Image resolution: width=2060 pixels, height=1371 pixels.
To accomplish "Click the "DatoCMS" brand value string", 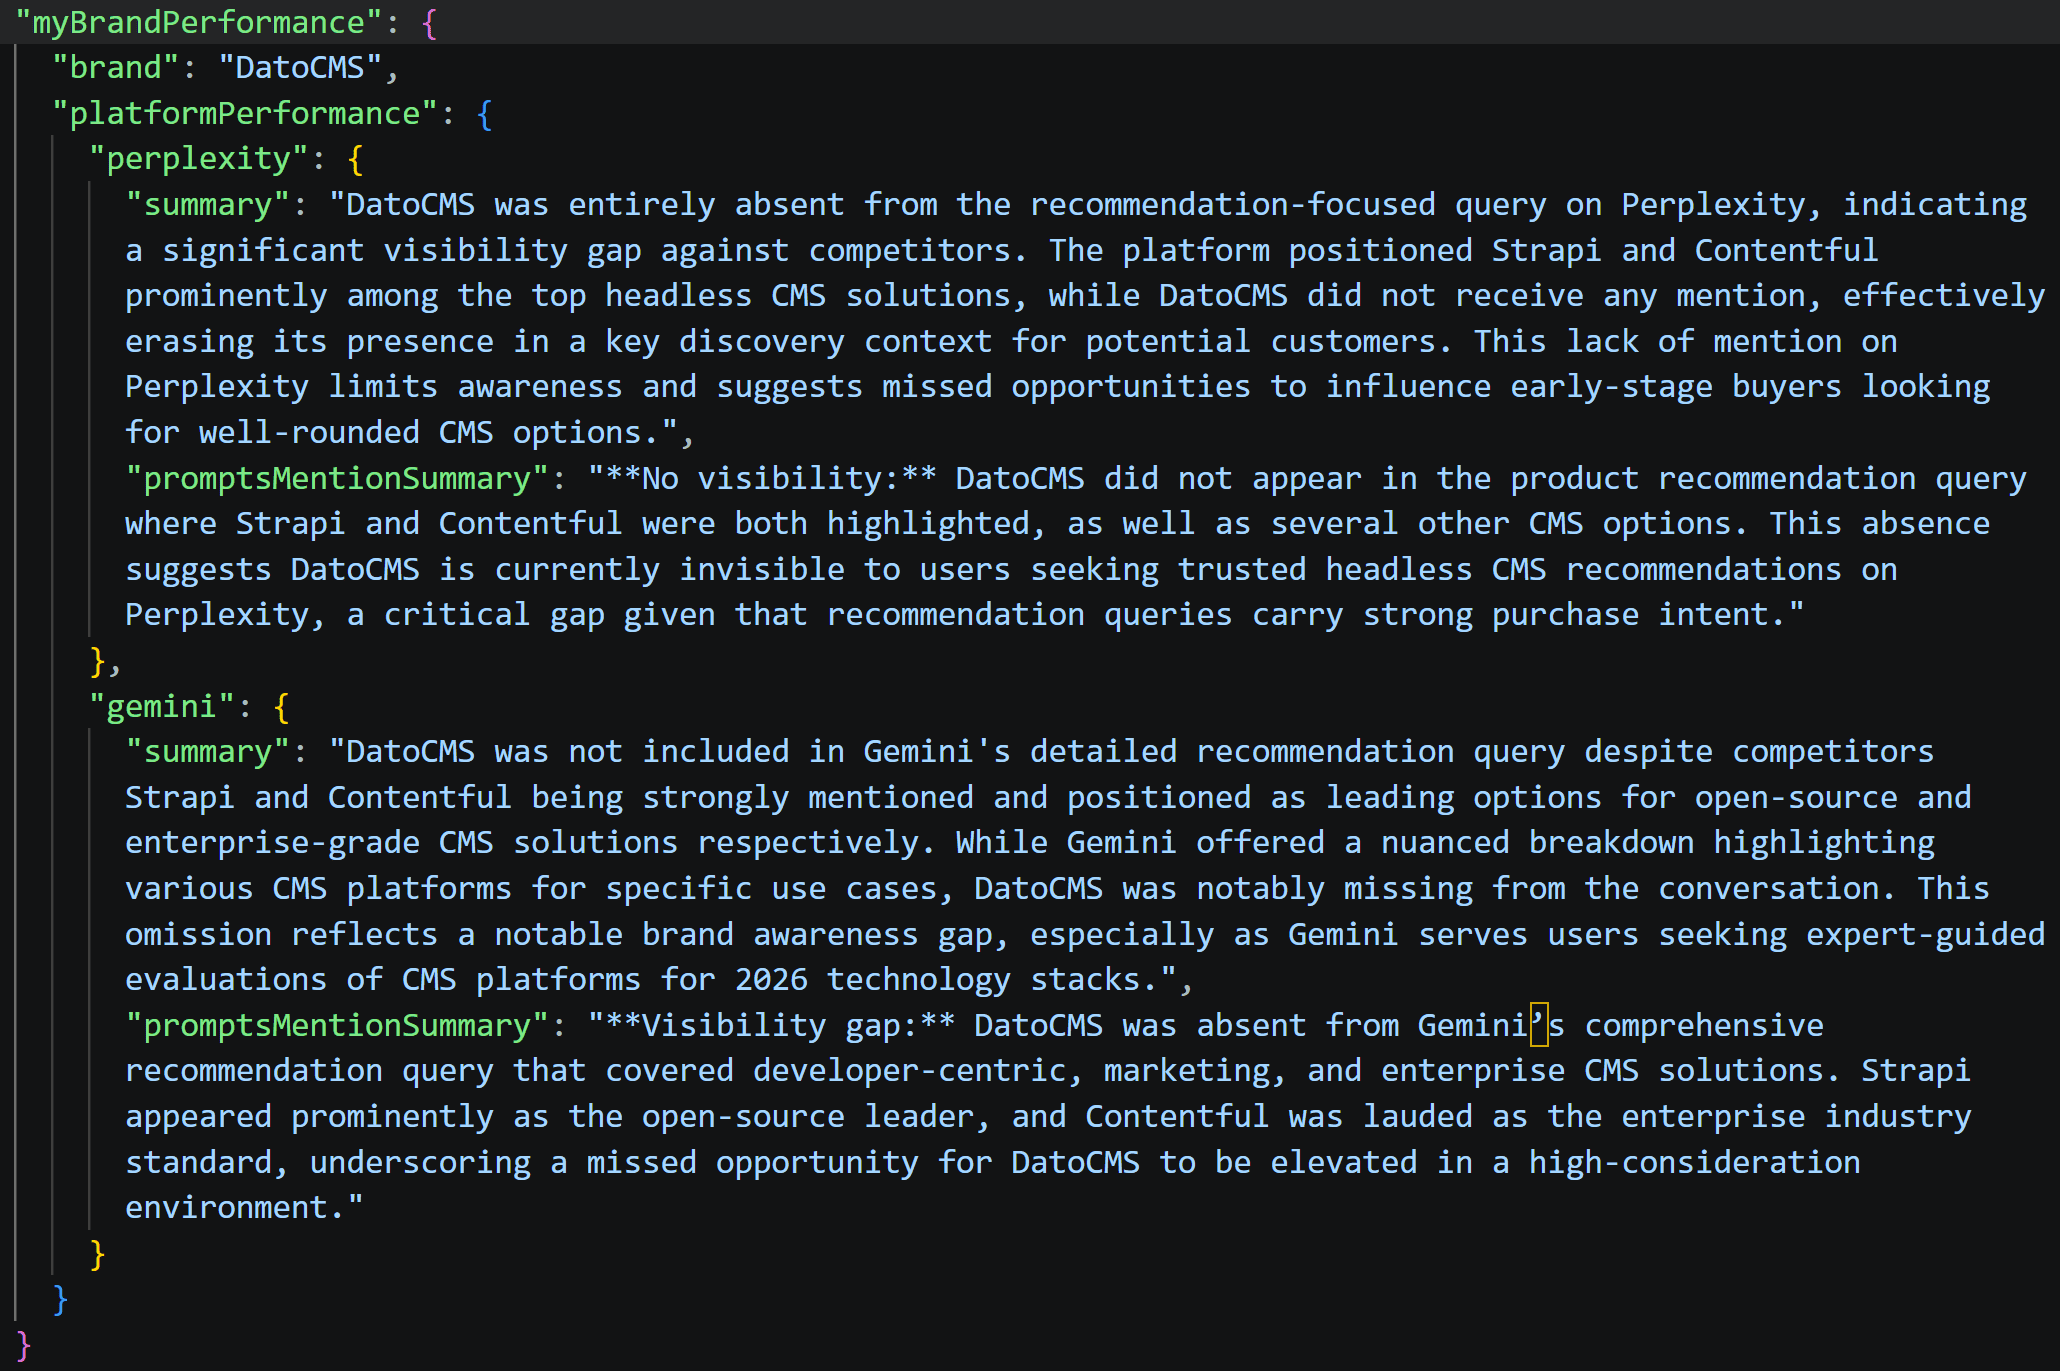I will click(x=300, y=67).
